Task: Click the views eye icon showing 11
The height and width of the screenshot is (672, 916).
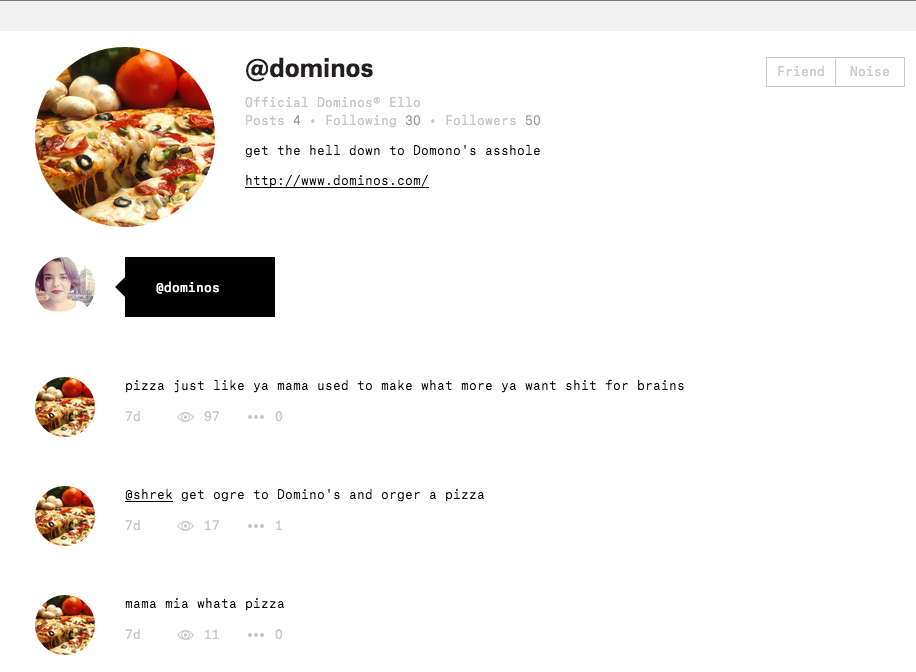Action: 185,635
